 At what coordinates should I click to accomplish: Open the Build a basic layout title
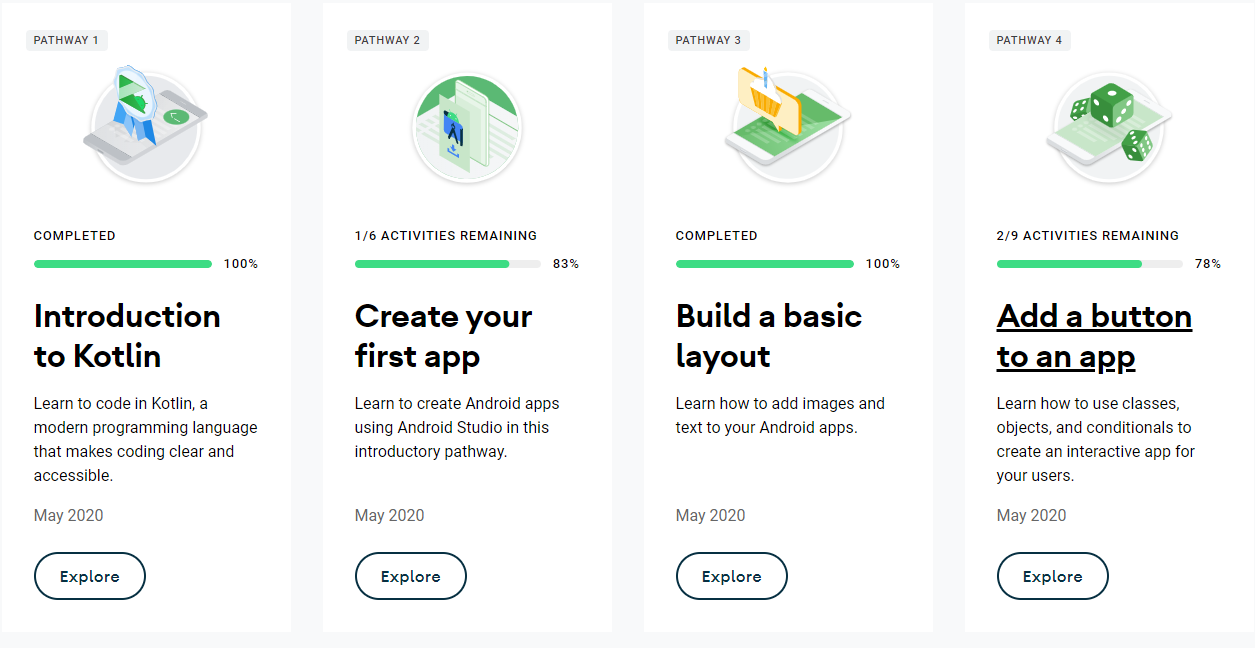pos(769,335)
